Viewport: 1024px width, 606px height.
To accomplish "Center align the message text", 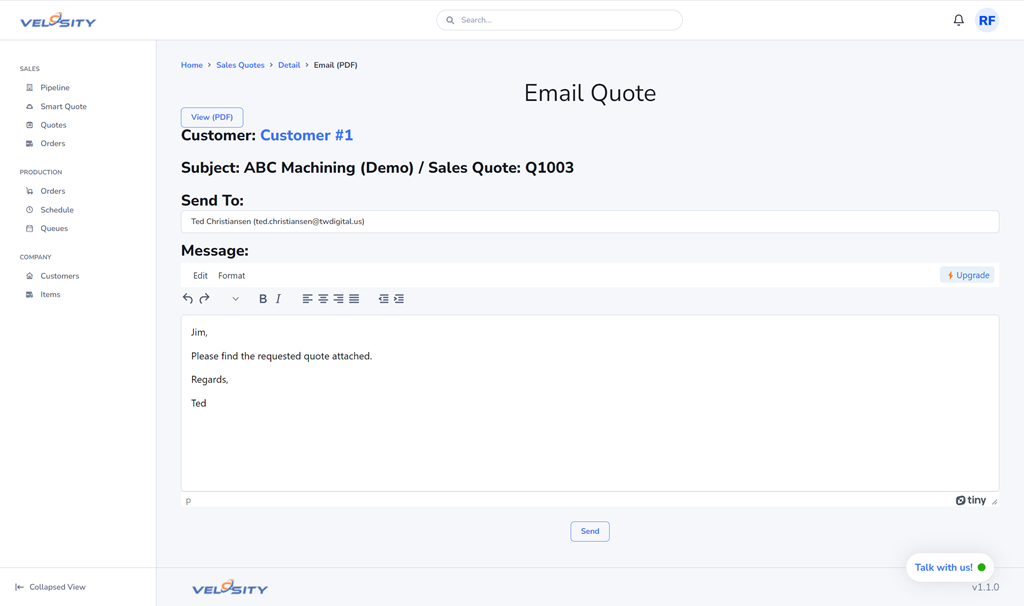I will click(323, 299).
